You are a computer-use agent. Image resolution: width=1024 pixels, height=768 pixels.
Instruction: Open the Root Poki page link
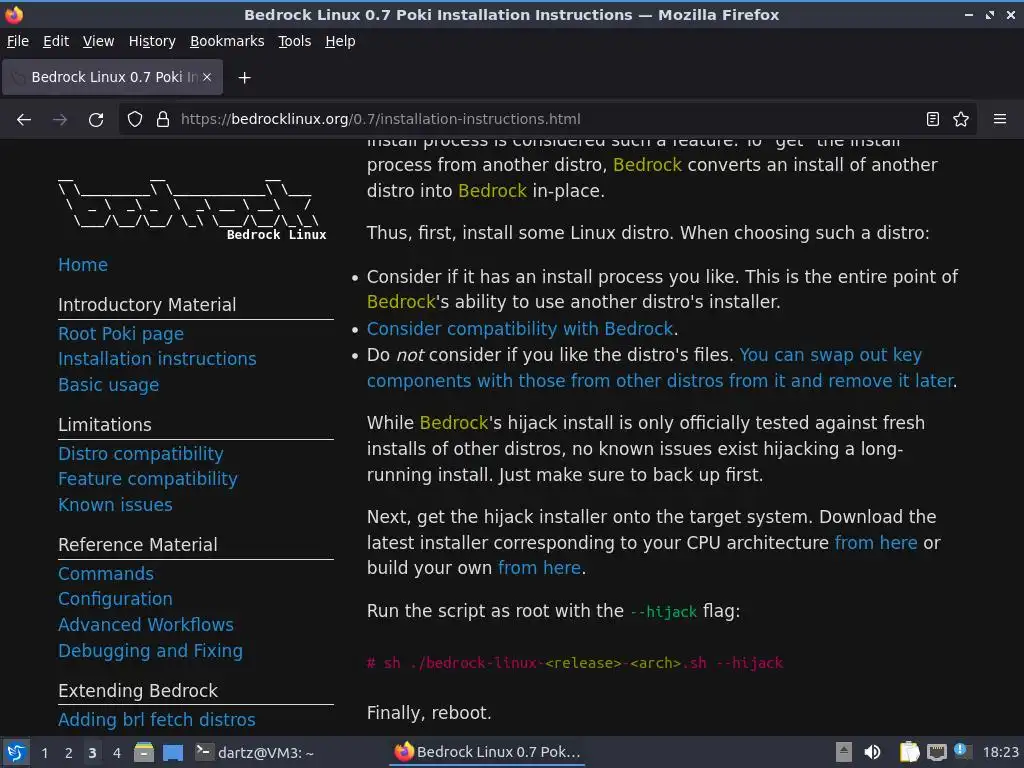(121, 334)
